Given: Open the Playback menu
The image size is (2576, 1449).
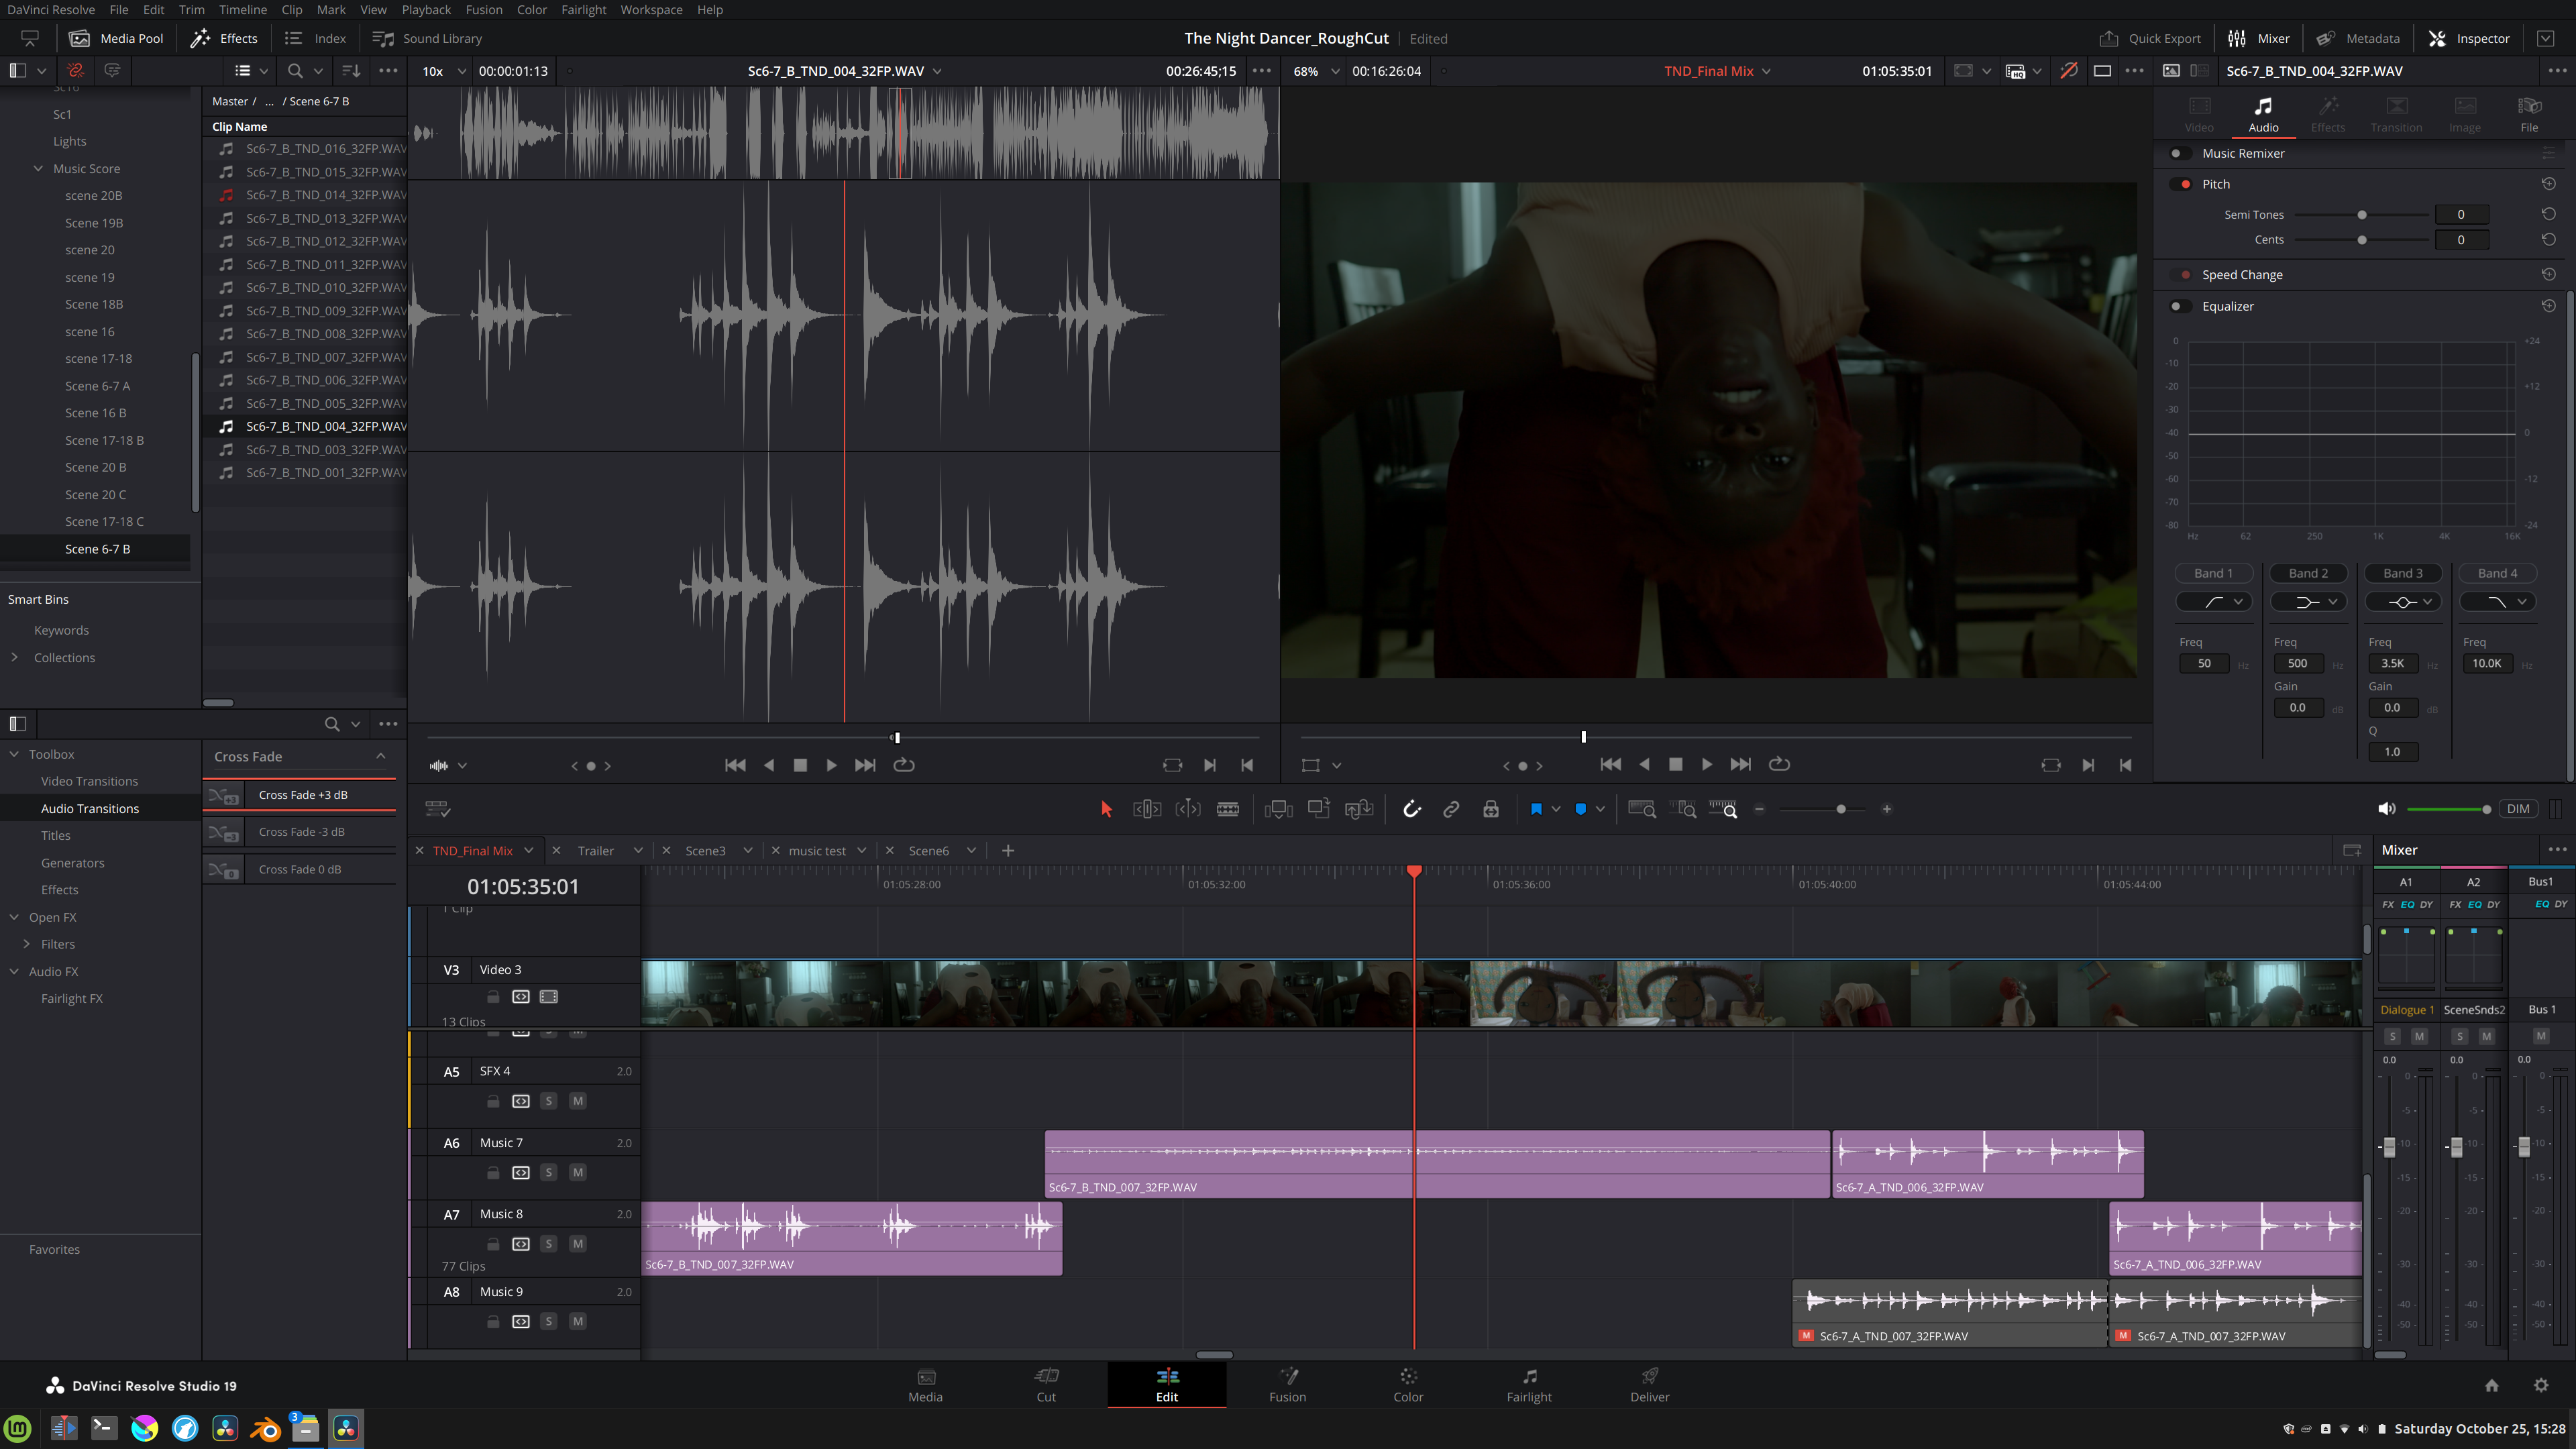Looking at the screenshot, I should [426, 10].
